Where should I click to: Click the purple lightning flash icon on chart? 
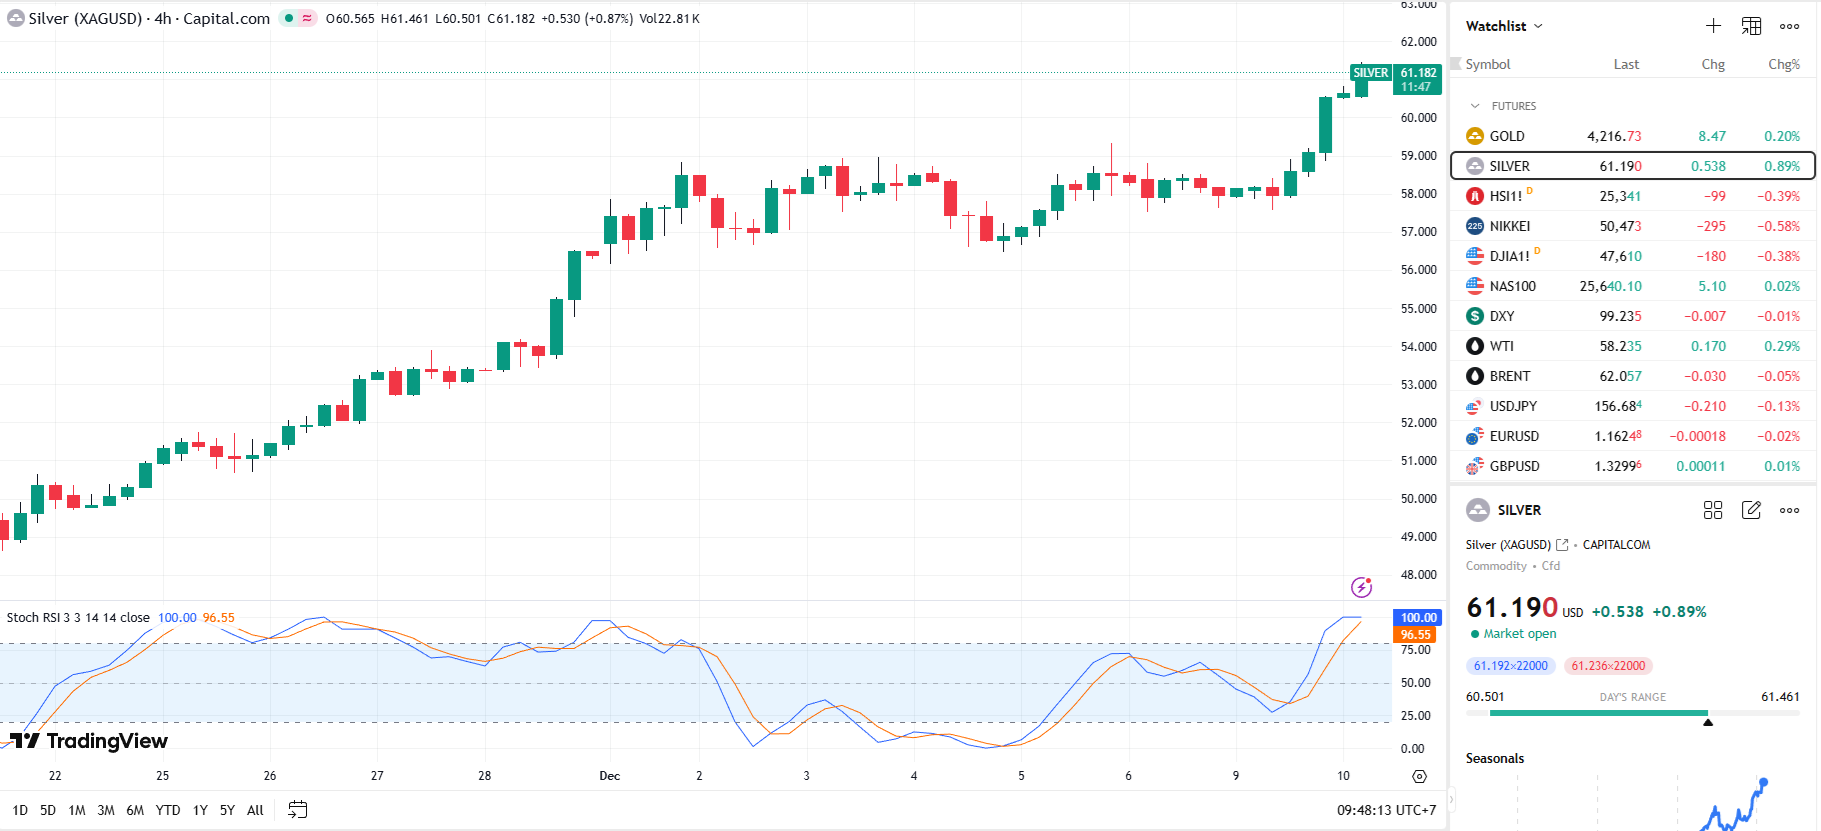coord(1361,587)
